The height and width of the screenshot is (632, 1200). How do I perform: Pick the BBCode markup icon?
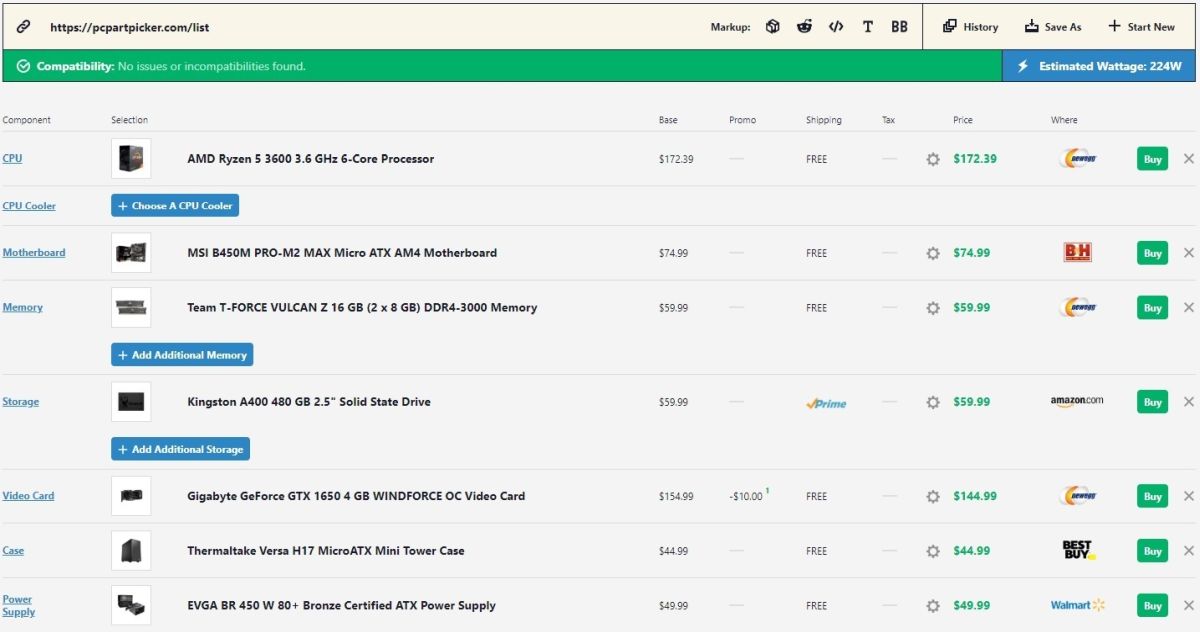click(x=899, y=27)
